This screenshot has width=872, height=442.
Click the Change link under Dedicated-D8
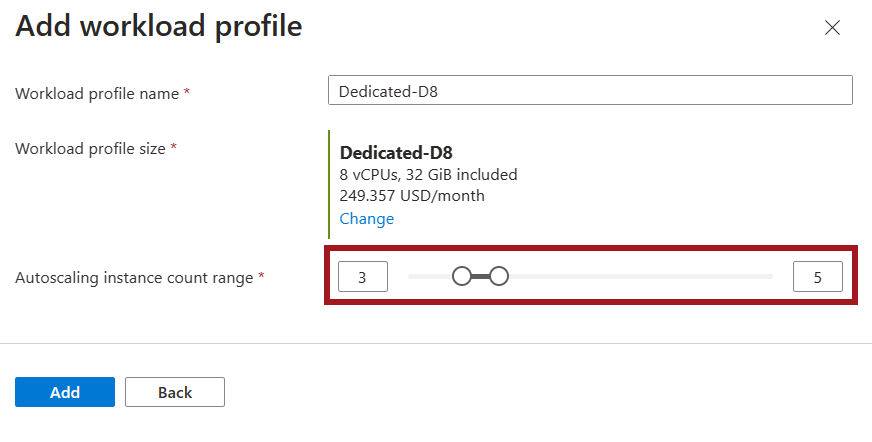click(367, 218)
